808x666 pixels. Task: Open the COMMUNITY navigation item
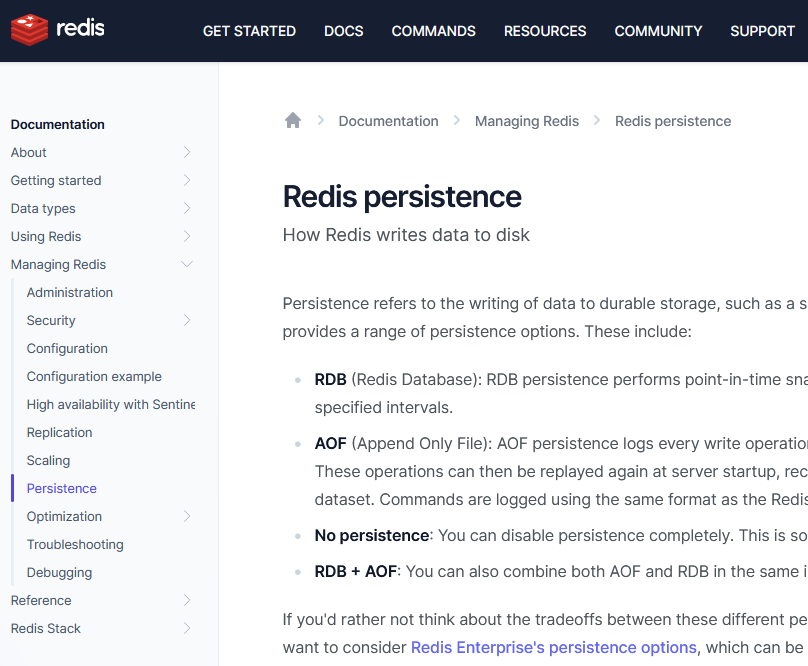click(658, 31)
